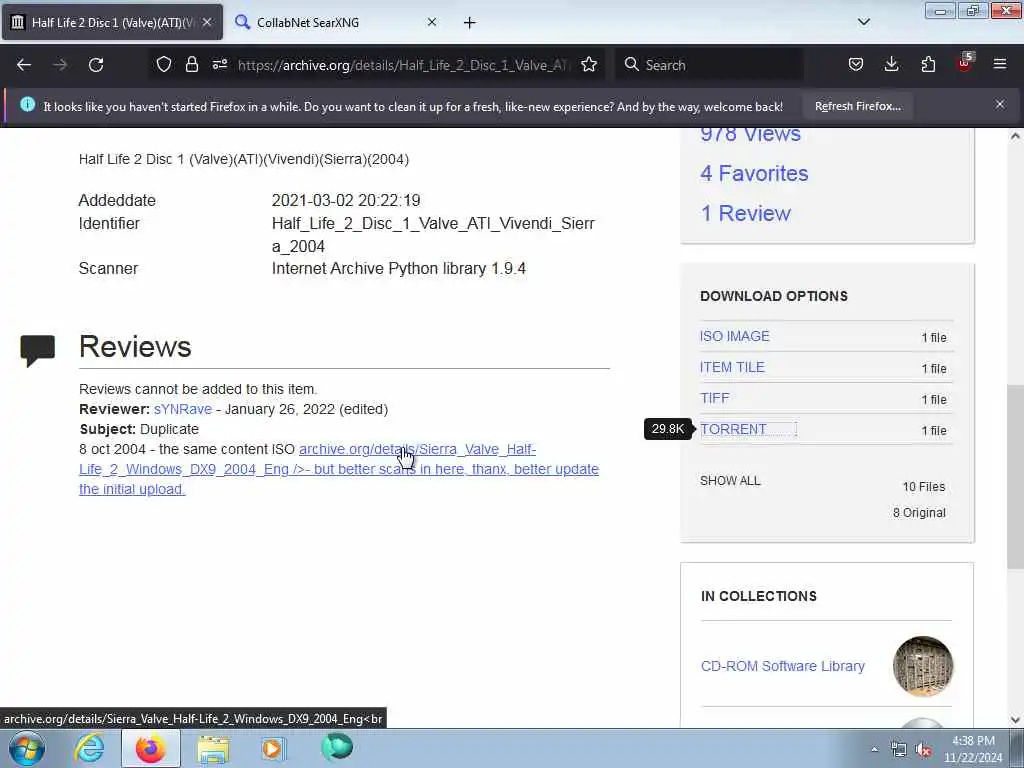Open Windows Media Player from taskbar

point(274,748)
